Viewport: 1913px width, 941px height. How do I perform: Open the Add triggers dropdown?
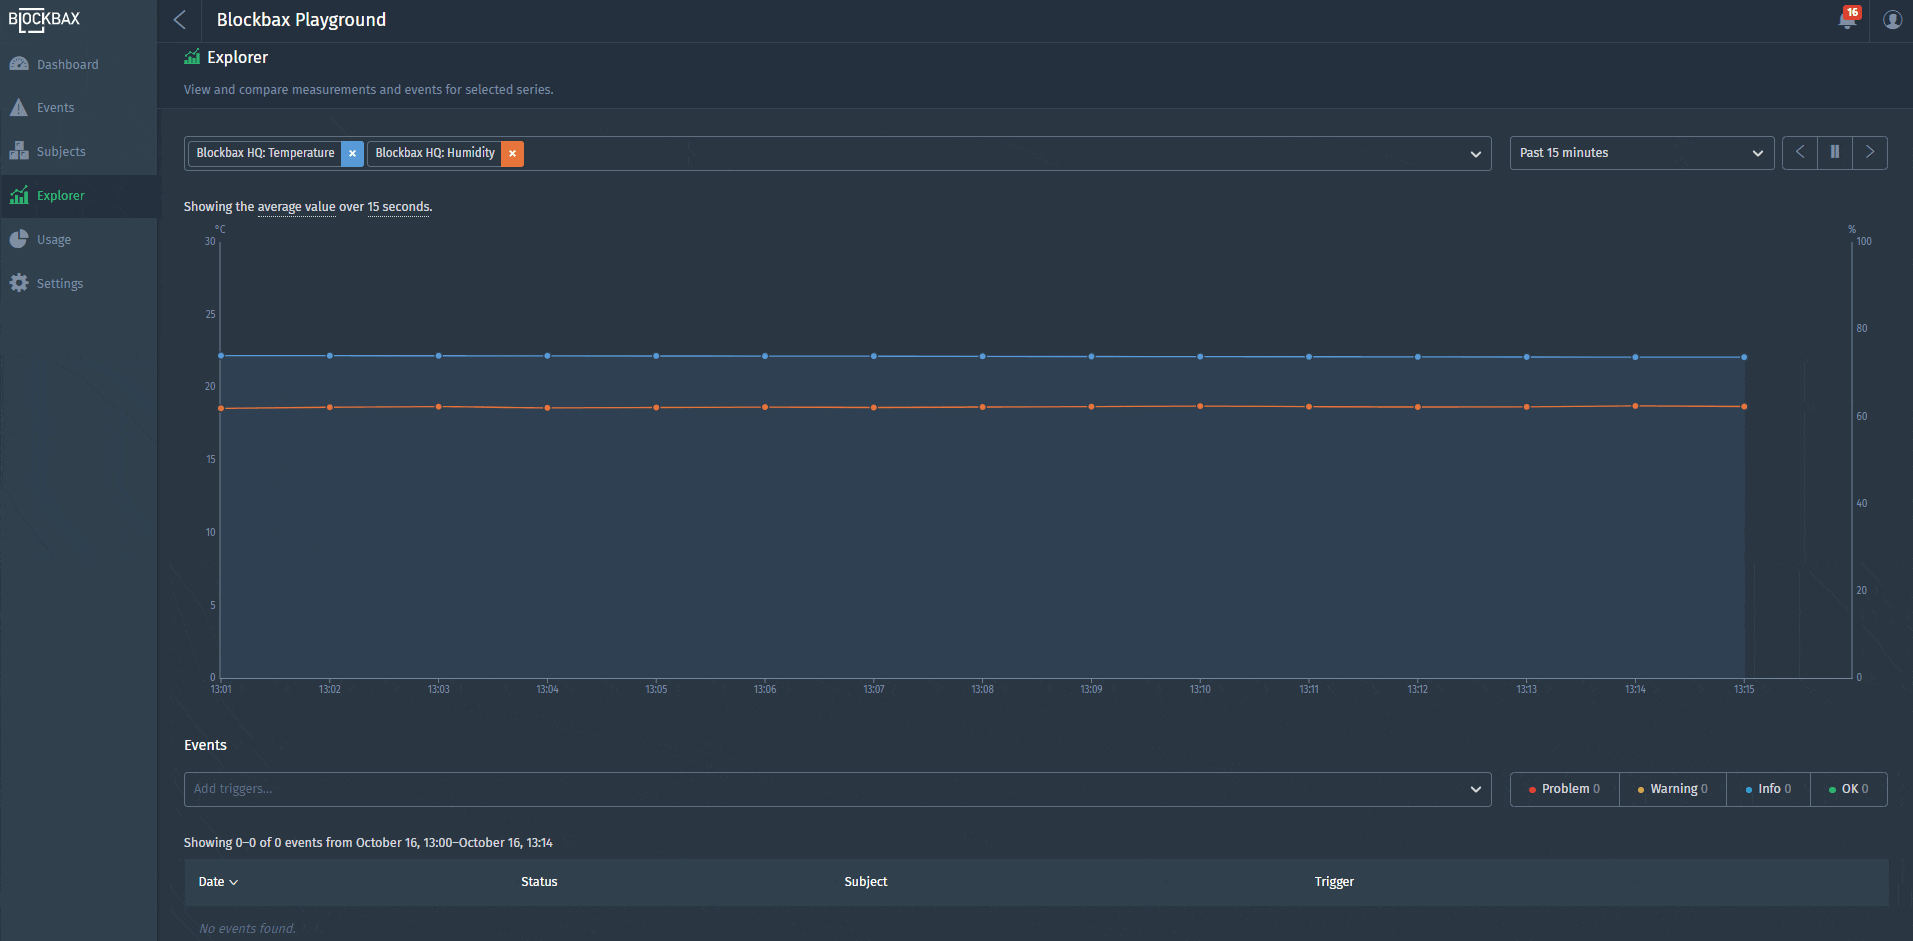click(x=837, y=789)
